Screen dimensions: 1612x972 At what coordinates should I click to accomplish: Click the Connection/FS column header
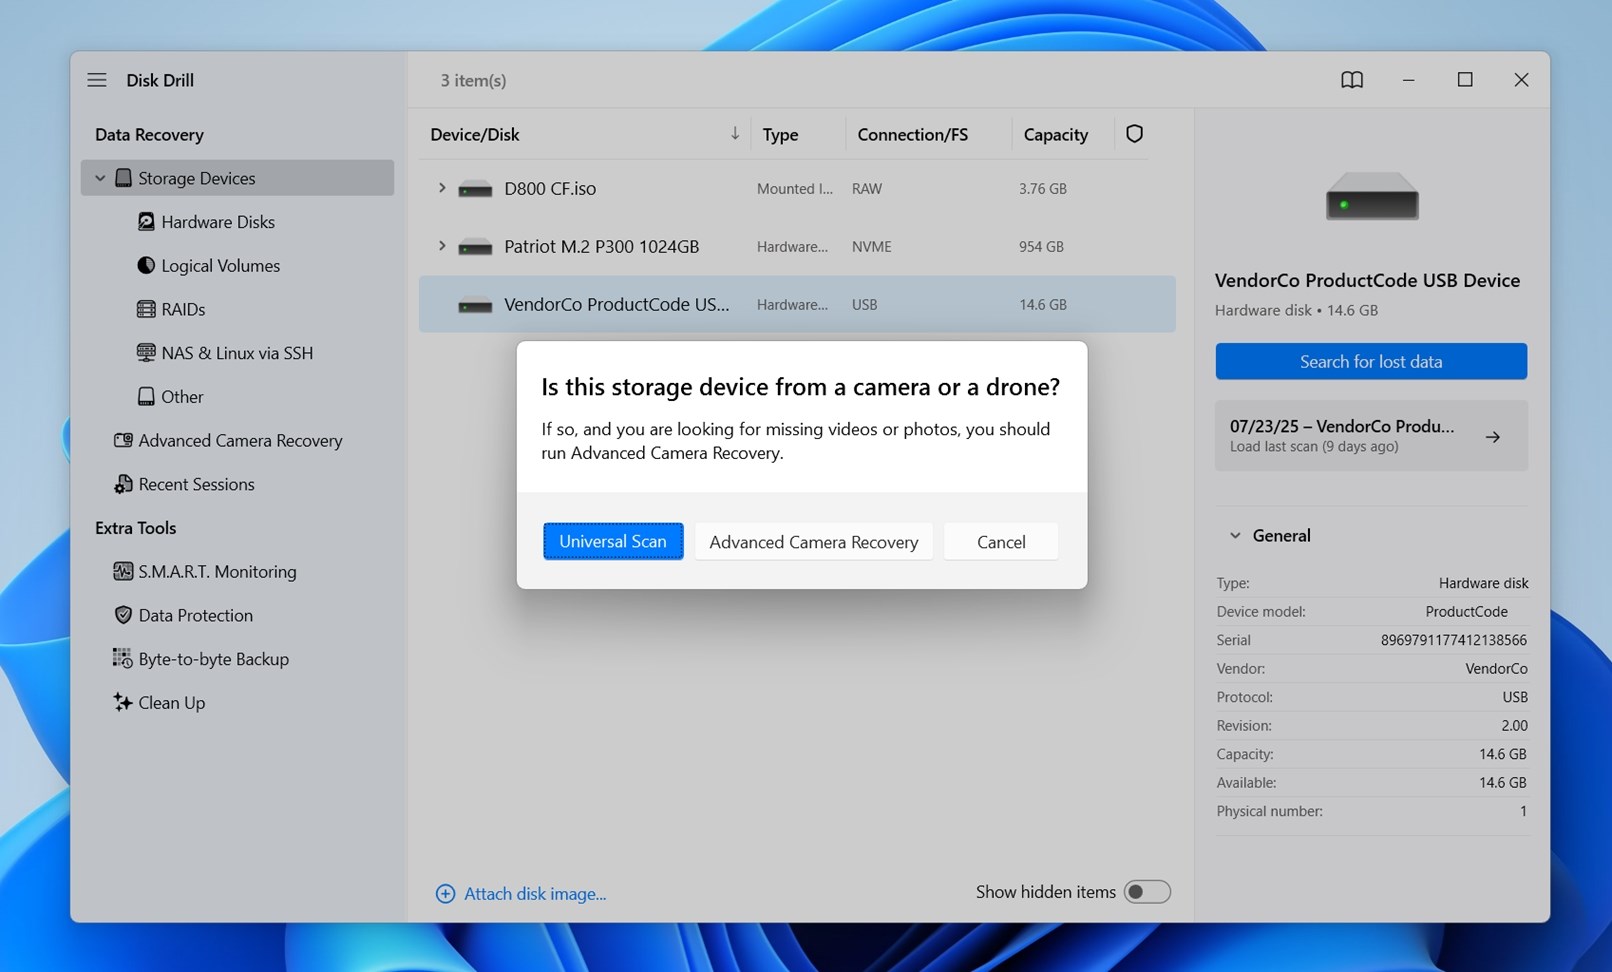point(912,134)
